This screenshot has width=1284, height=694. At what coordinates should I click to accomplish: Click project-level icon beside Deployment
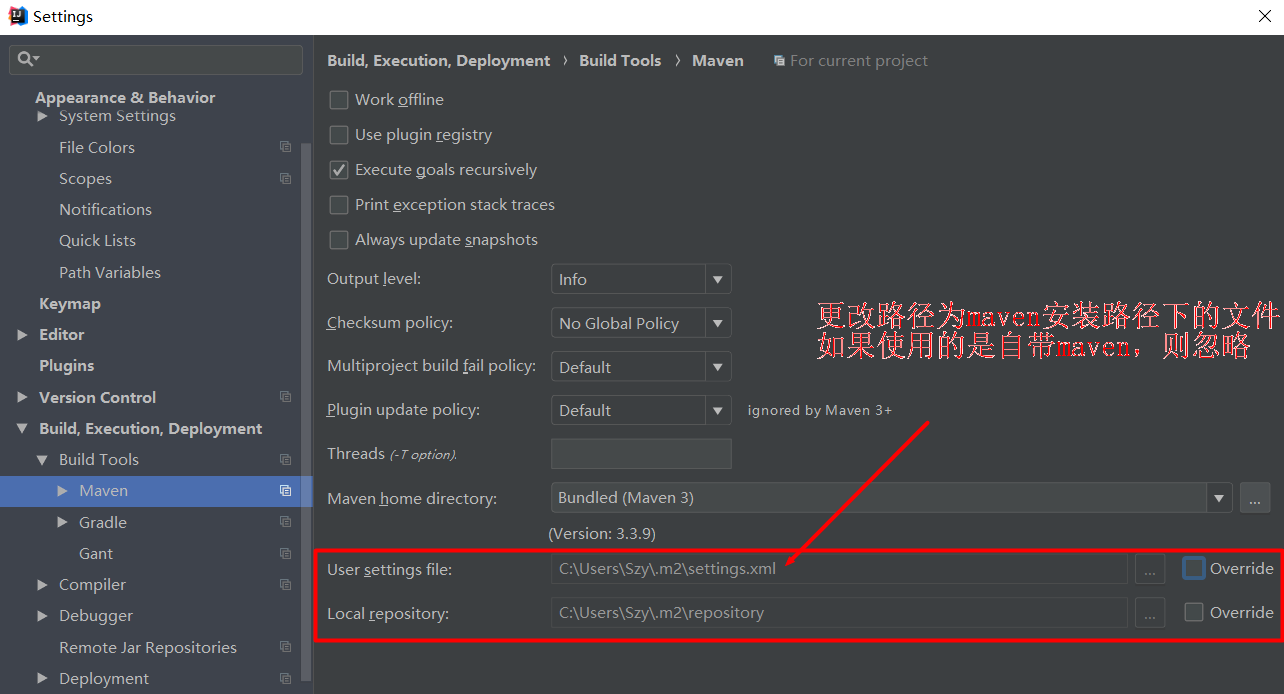tap(286, 678)
